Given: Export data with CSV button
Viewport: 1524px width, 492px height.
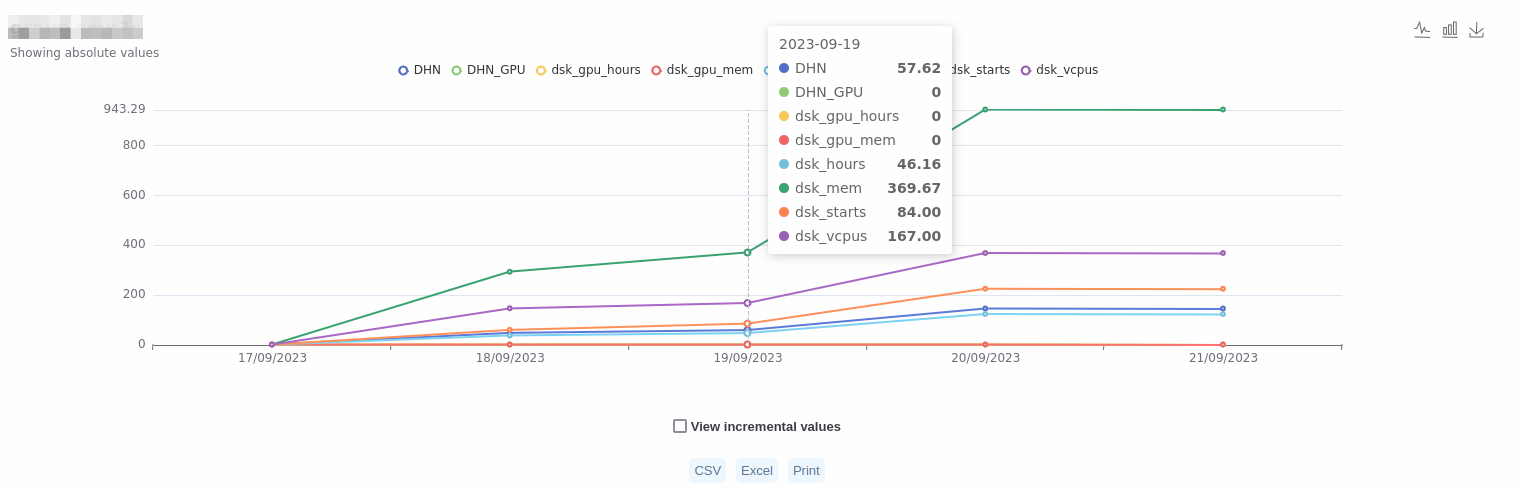Looking at the screenshot, I should [x=707, y=471].
